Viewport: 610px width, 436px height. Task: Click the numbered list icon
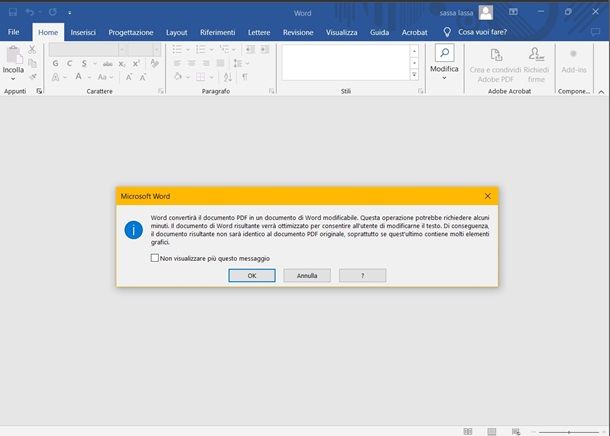point(201,49)
